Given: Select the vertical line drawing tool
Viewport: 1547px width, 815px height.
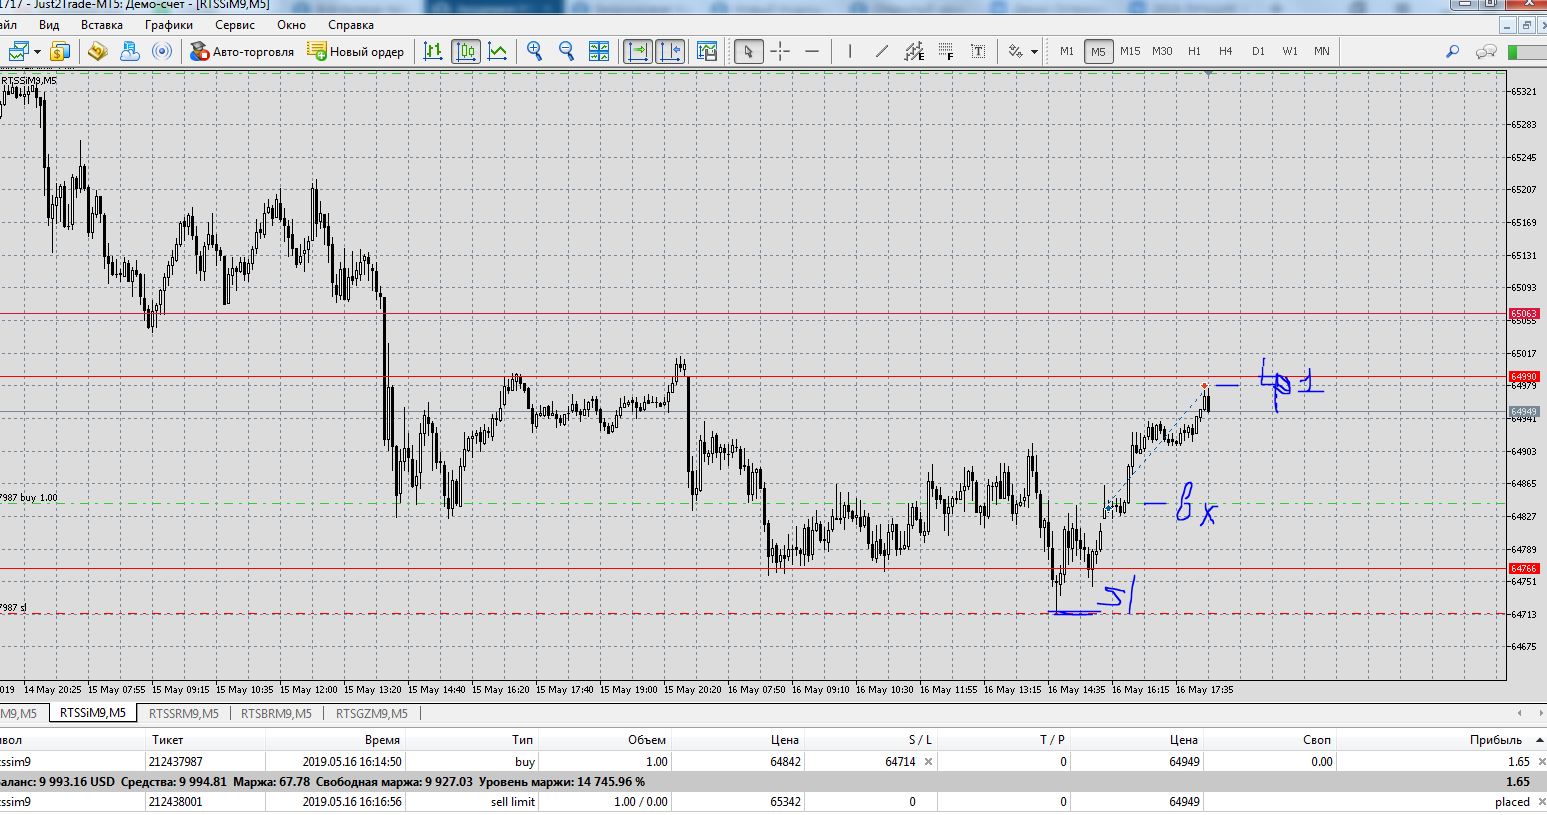Looking at the screenshot, I should click(x=850, y=51).
